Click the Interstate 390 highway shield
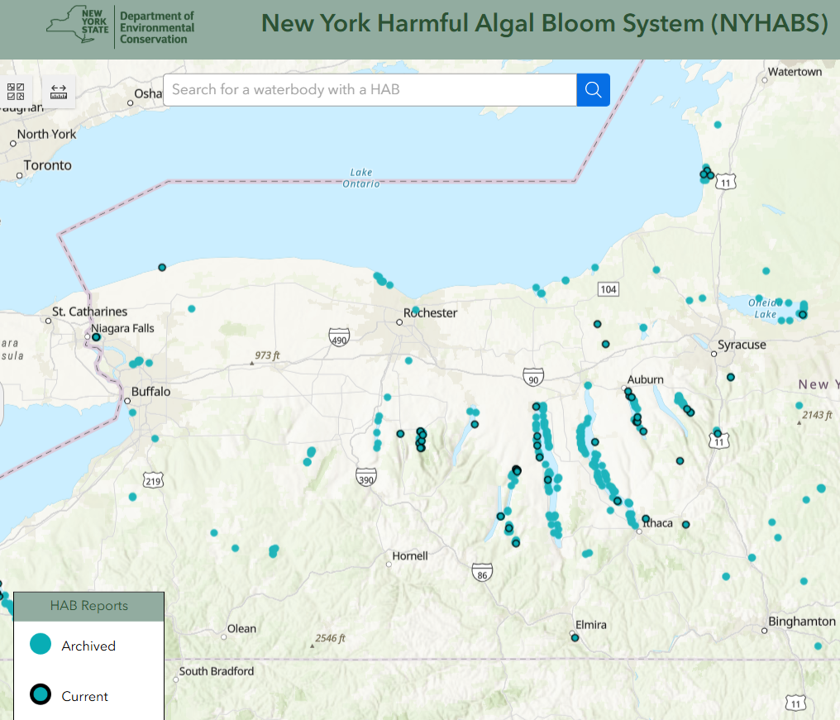The width and height of the screenshot is (840, 720). (x=366, y=476)
